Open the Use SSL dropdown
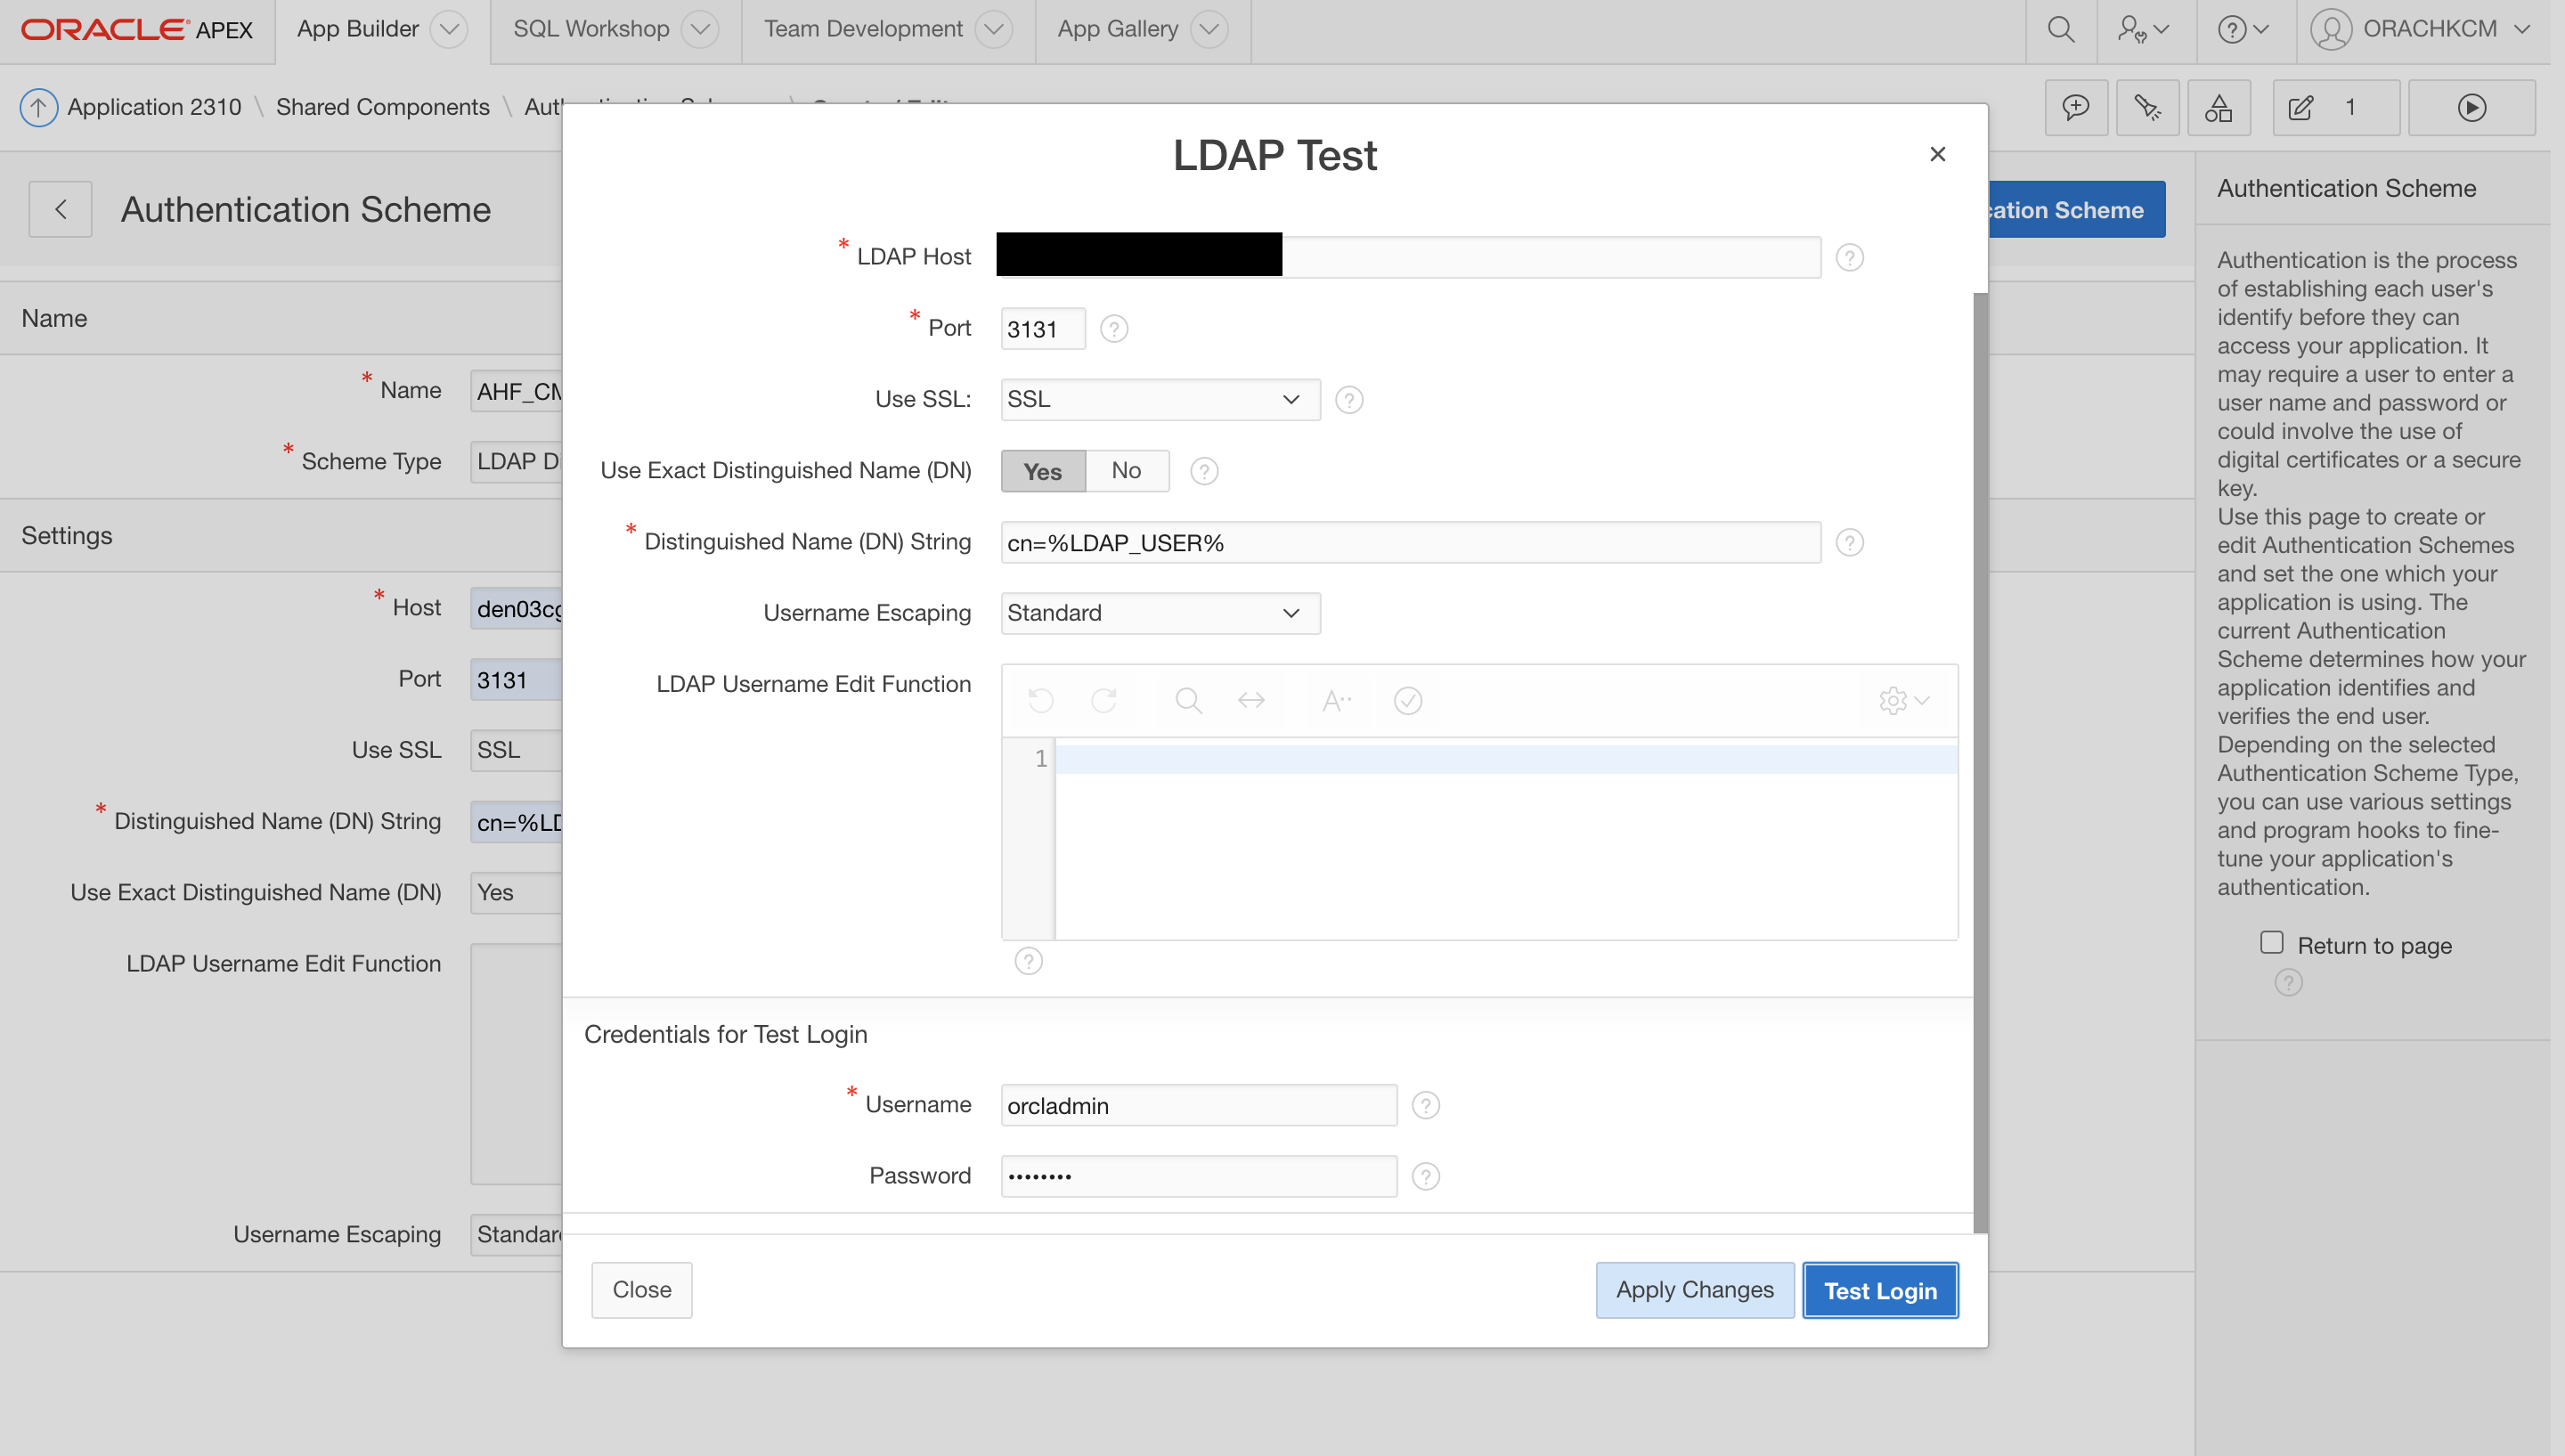The height and width of the screenshot is (1456, 2565). click(1159, 400)
